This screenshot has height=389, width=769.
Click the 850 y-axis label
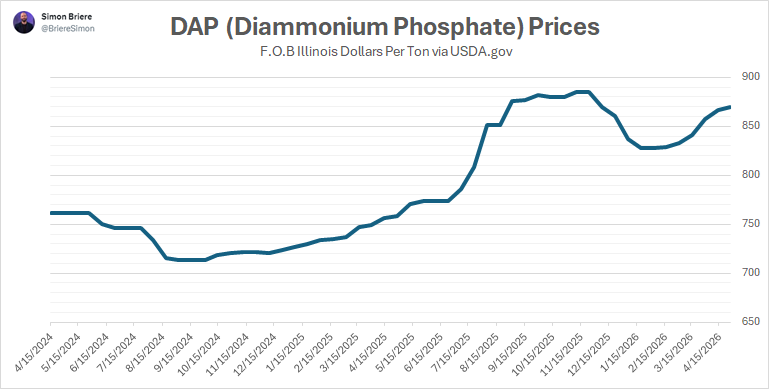(x=748, y=126)
